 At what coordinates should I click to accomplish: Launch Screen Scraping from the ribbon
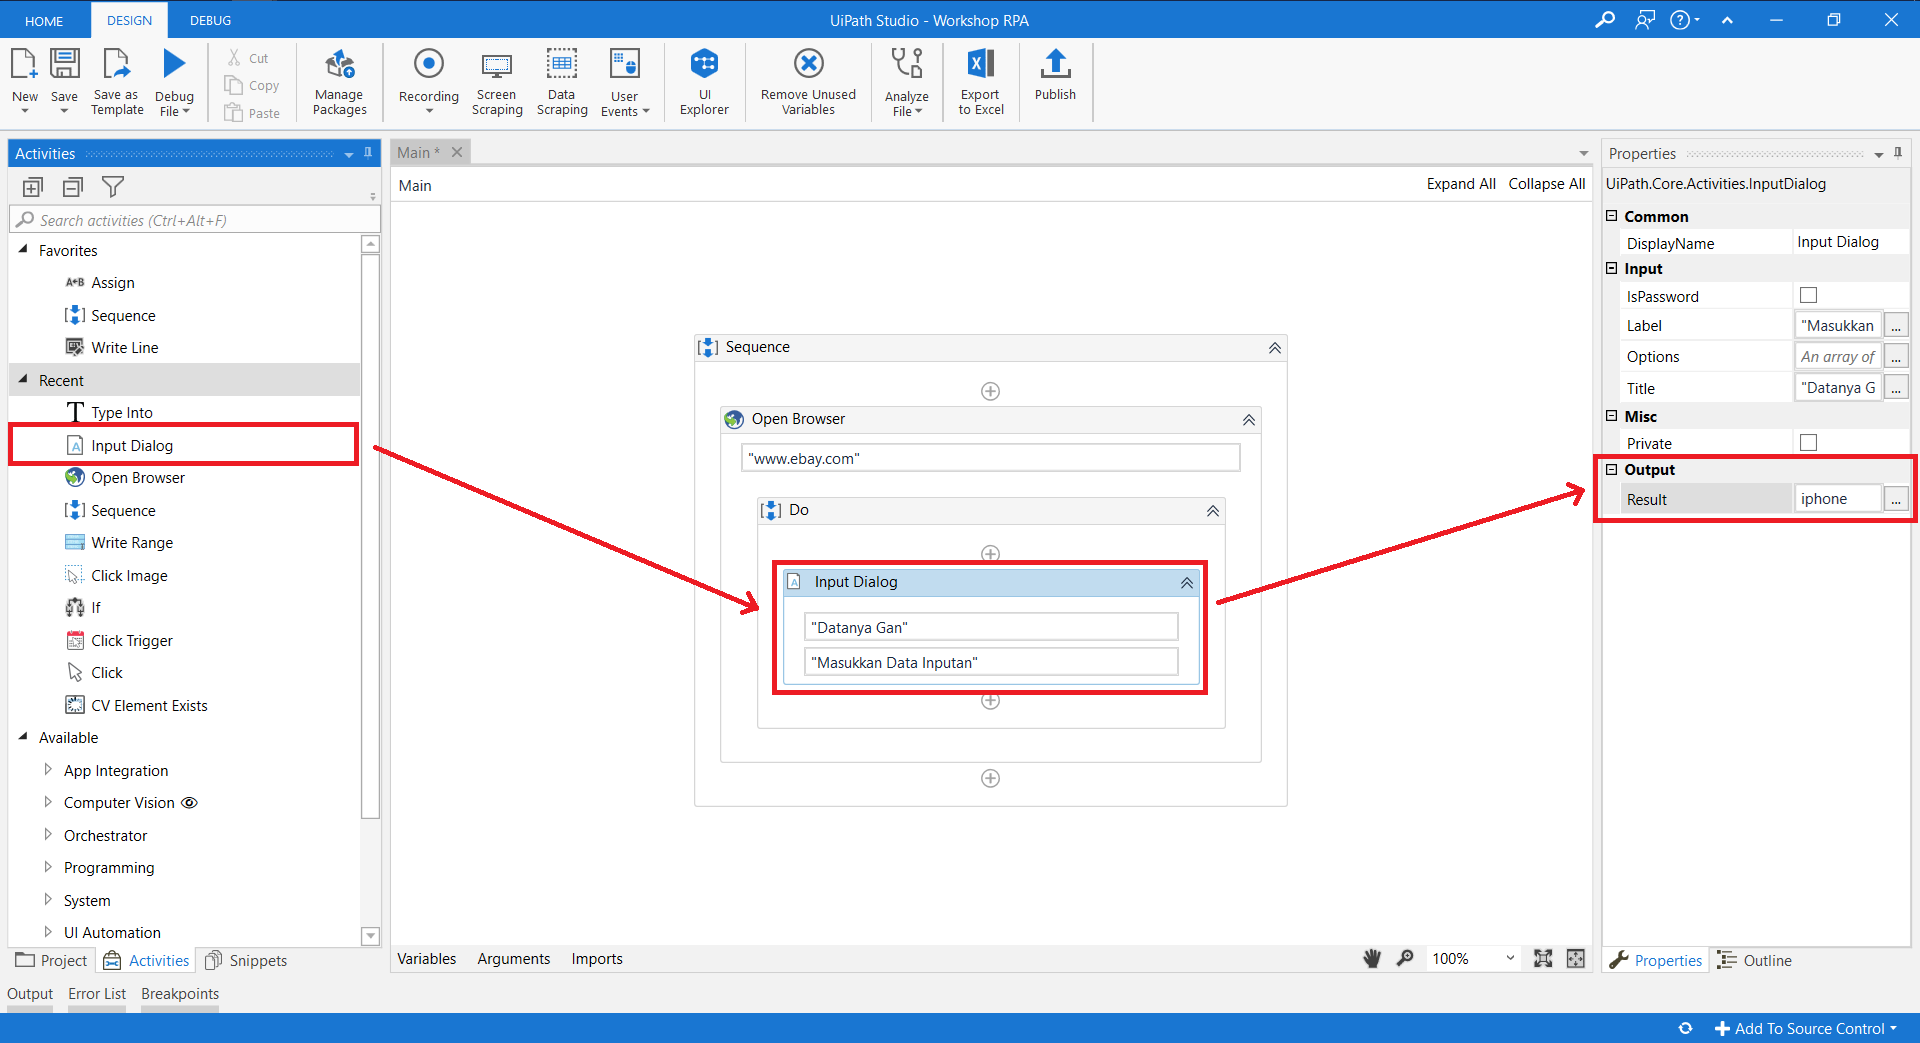(497, 82)
